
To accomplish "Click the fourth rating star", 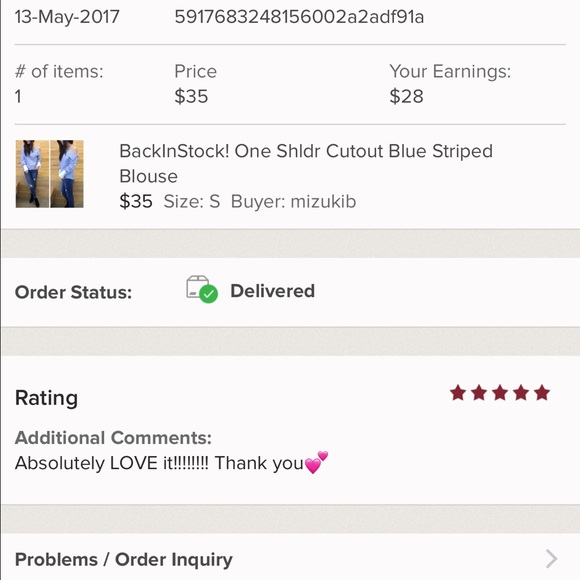I will pos(521,392).
